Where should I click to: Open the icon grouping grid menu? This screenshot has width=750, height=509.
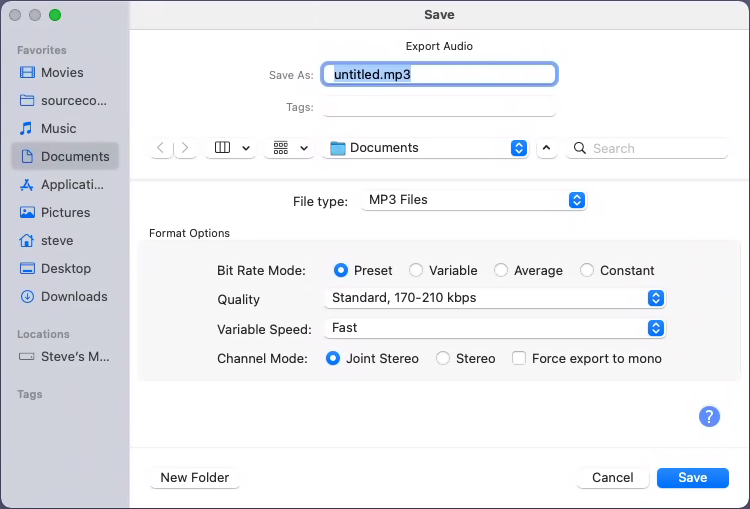coord(290,148)
